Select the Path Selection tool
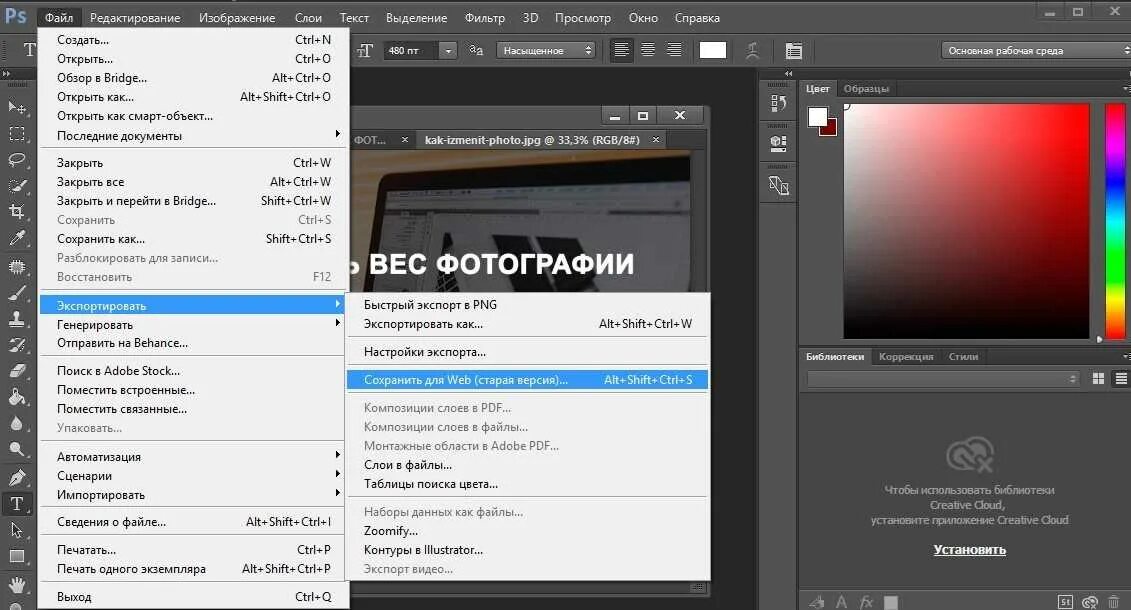 click(17, 530)
